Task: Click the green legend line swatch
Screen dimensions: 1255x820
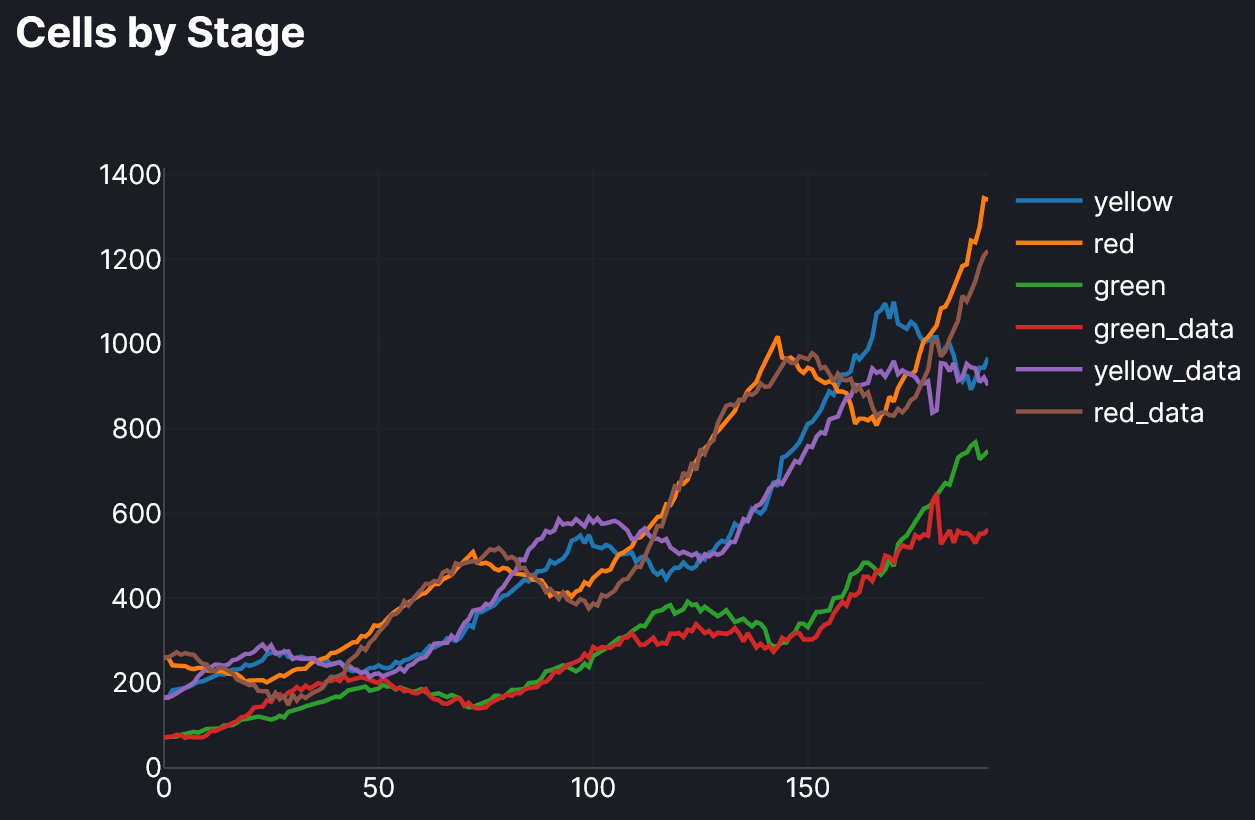Action: coord(1049,287)
